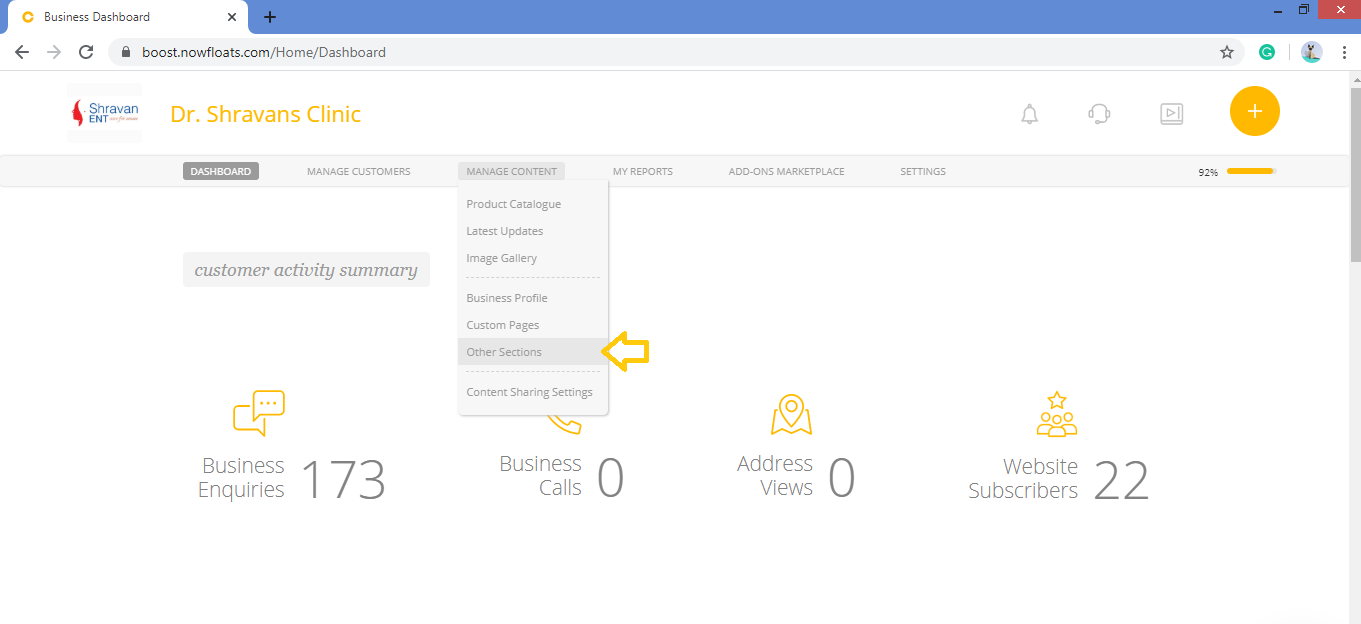
Task: Open the My Reports menu
Action: coord(643,171)
